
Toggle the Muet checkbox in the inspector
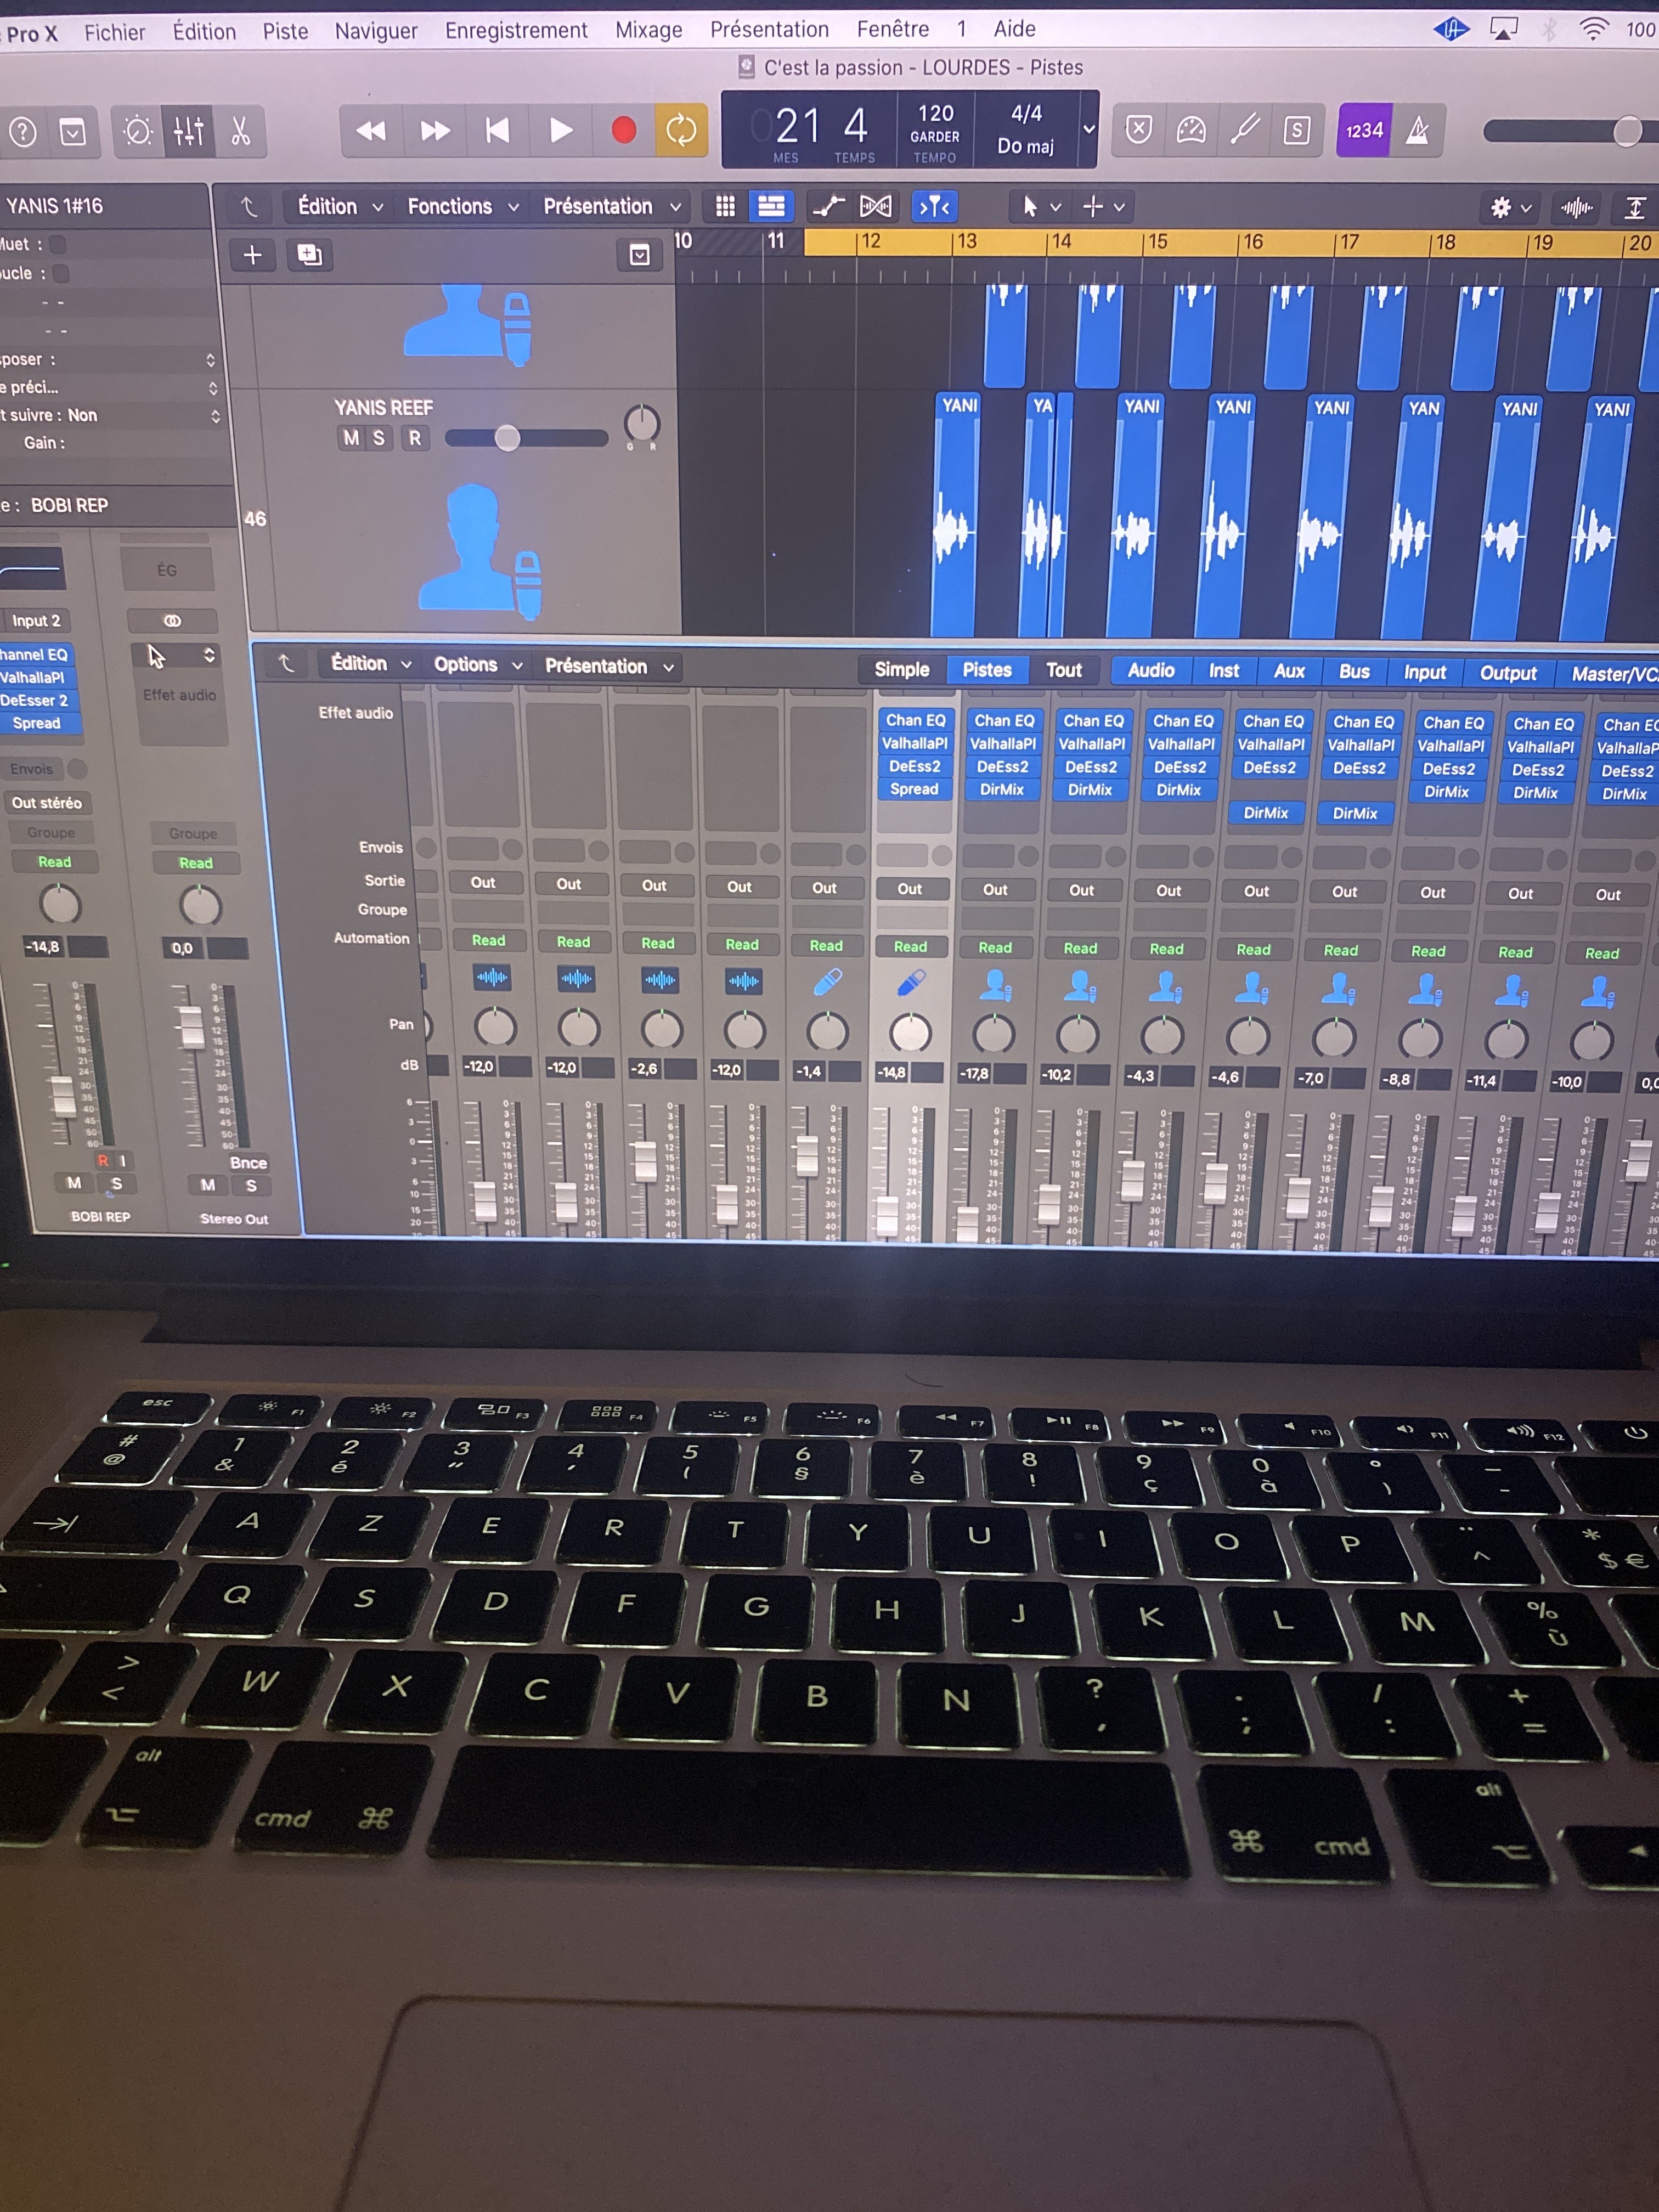pos(58,244)
